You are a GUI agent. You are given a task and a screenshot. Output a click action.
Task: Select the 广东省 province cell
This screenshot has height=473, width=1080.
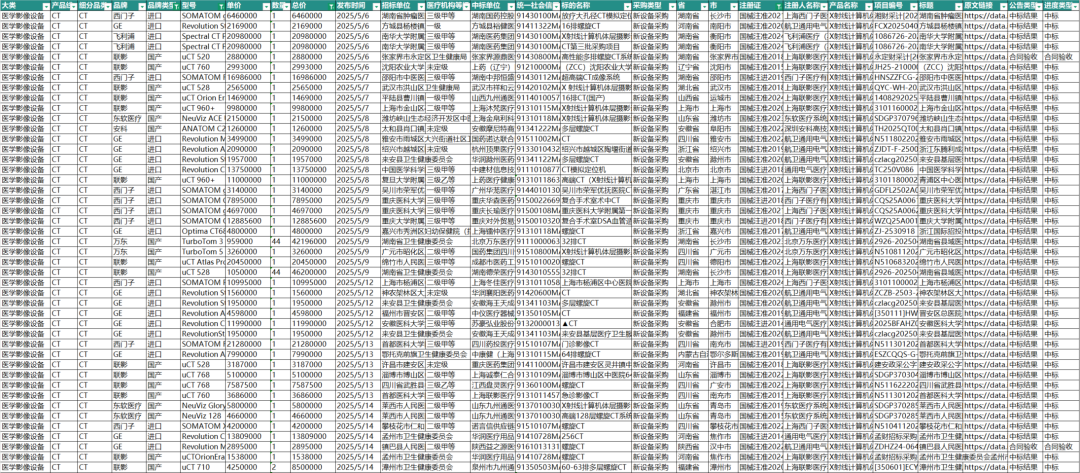coord(692,190)
